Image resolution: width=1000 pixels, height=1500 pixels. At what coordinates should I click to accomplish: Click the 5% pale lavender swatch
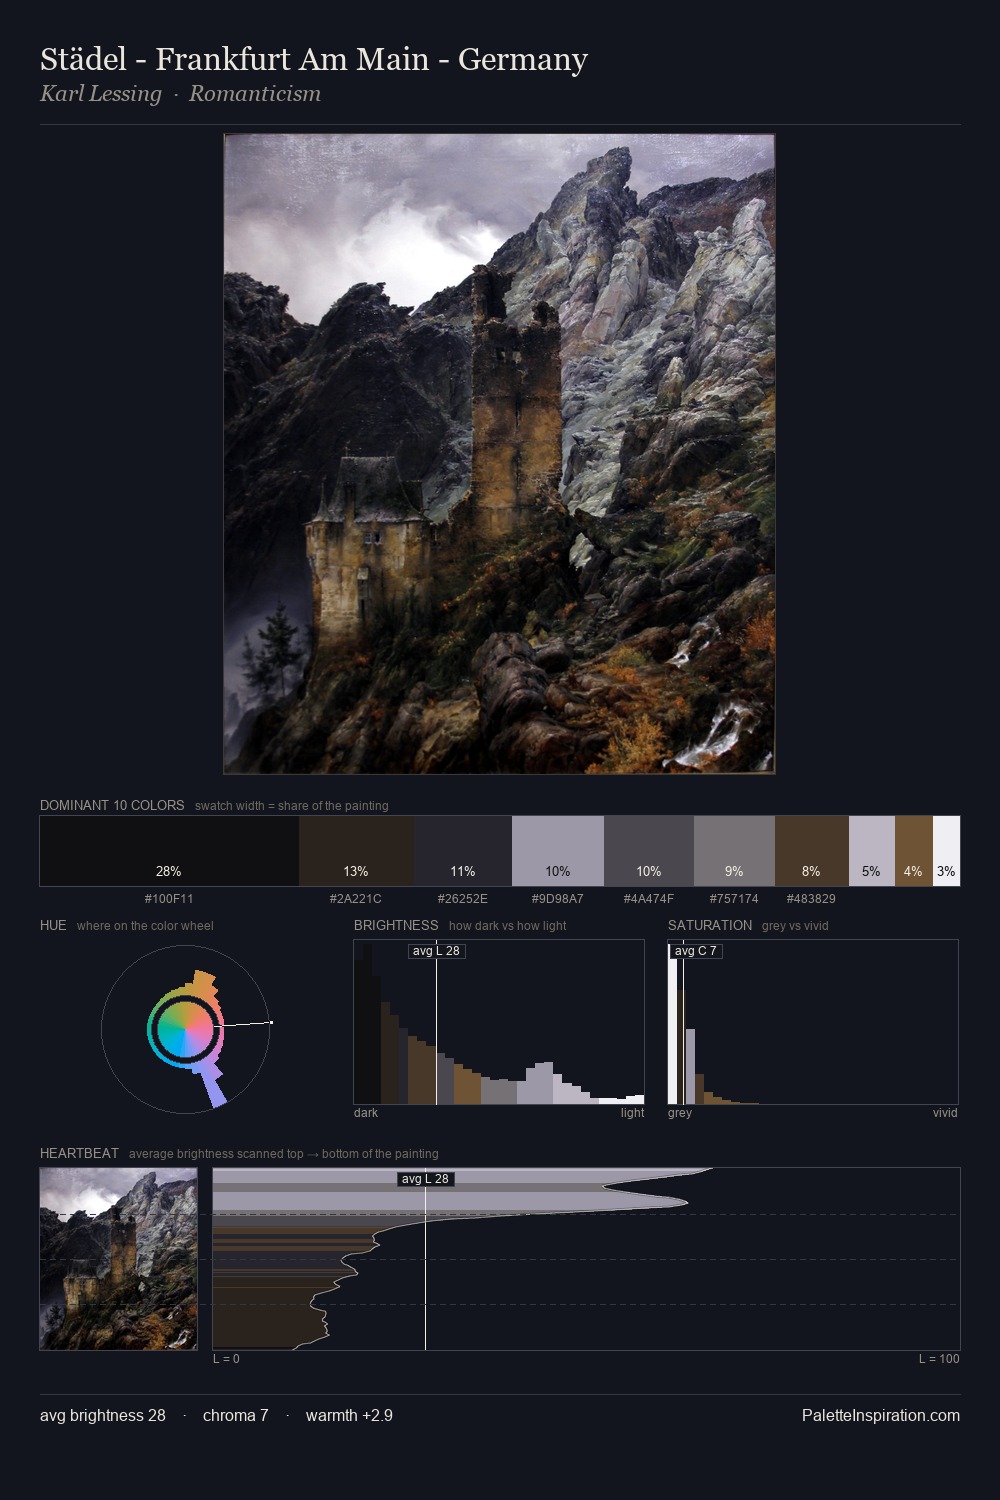coord(872,851)
